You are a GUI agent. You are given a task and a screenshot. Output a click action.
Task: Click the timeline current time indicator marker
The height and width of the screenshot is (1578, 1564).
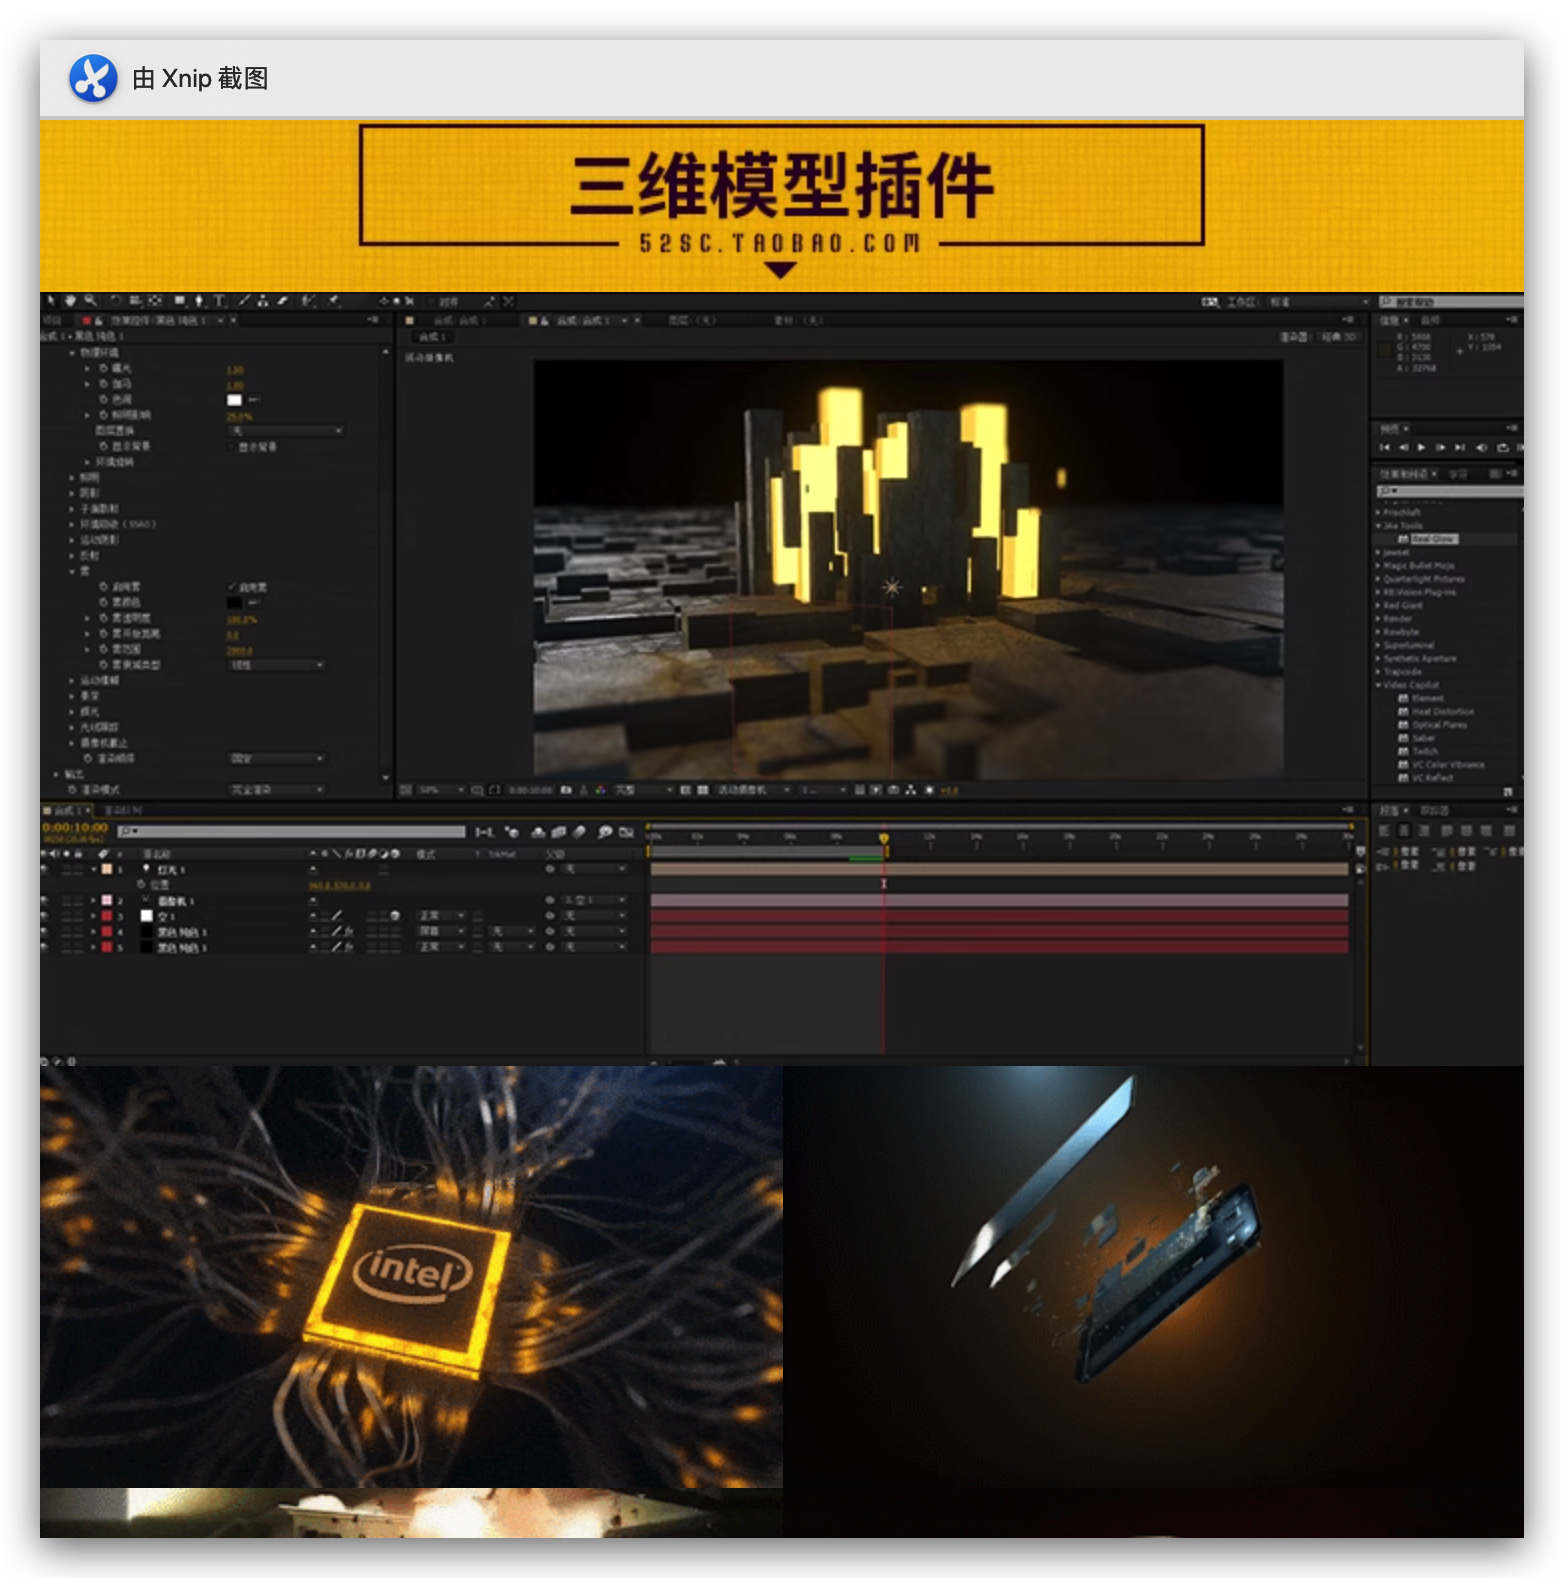pos(884,838)
